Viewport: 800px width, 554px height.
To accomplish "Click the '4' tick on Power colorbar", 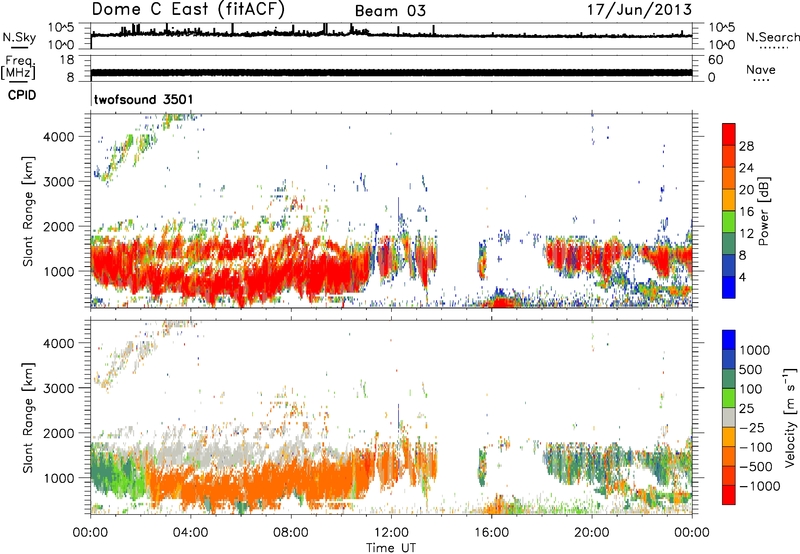I will click(742, 277).
